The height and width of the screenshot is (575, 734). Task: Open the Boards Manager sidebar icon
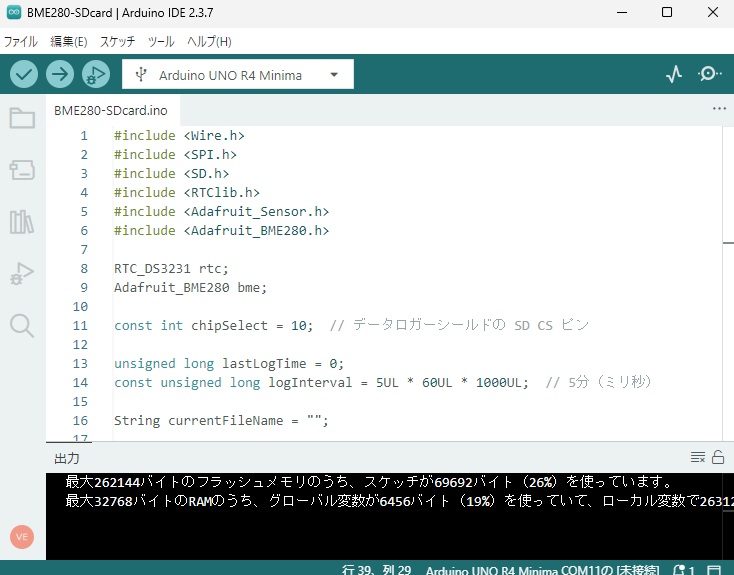coord(22,171)
